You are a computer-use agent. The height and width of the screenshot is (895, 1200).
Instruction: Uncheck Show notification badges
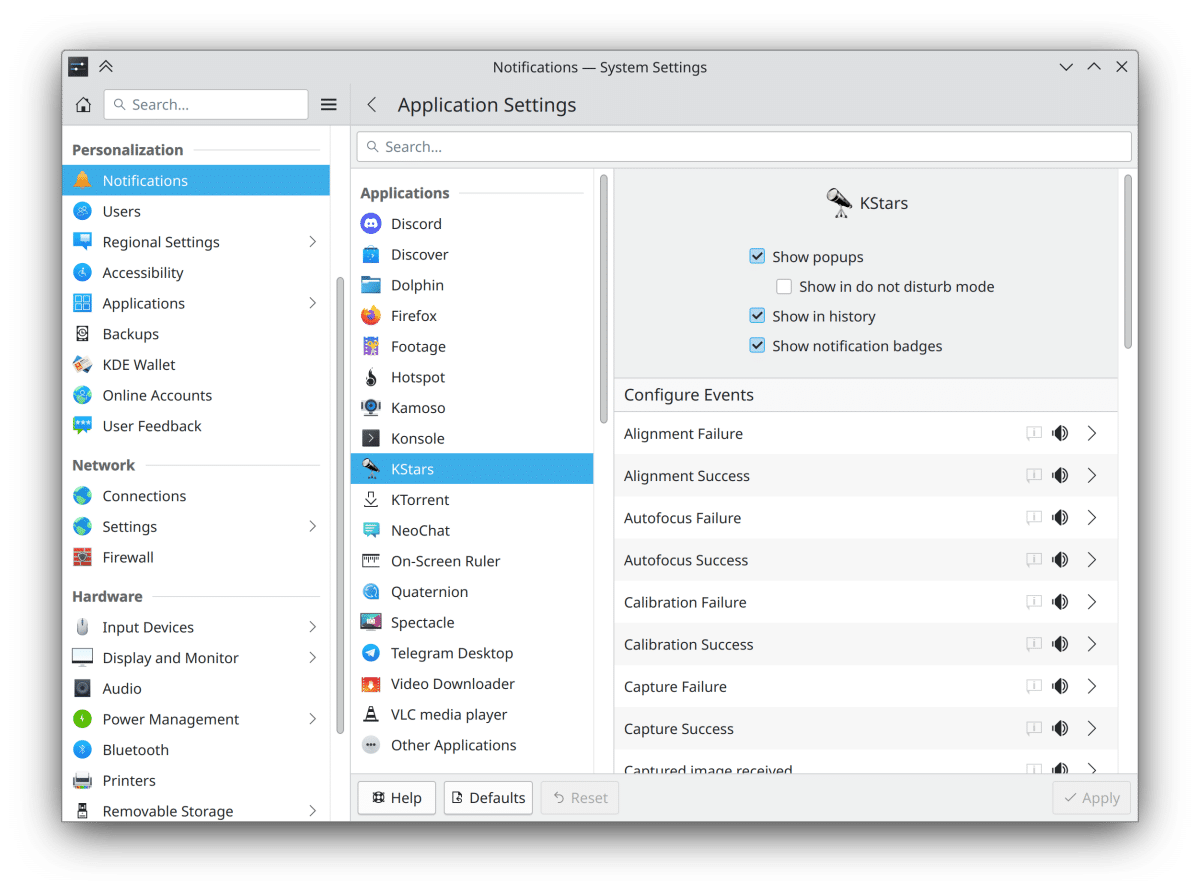[757, 346]
